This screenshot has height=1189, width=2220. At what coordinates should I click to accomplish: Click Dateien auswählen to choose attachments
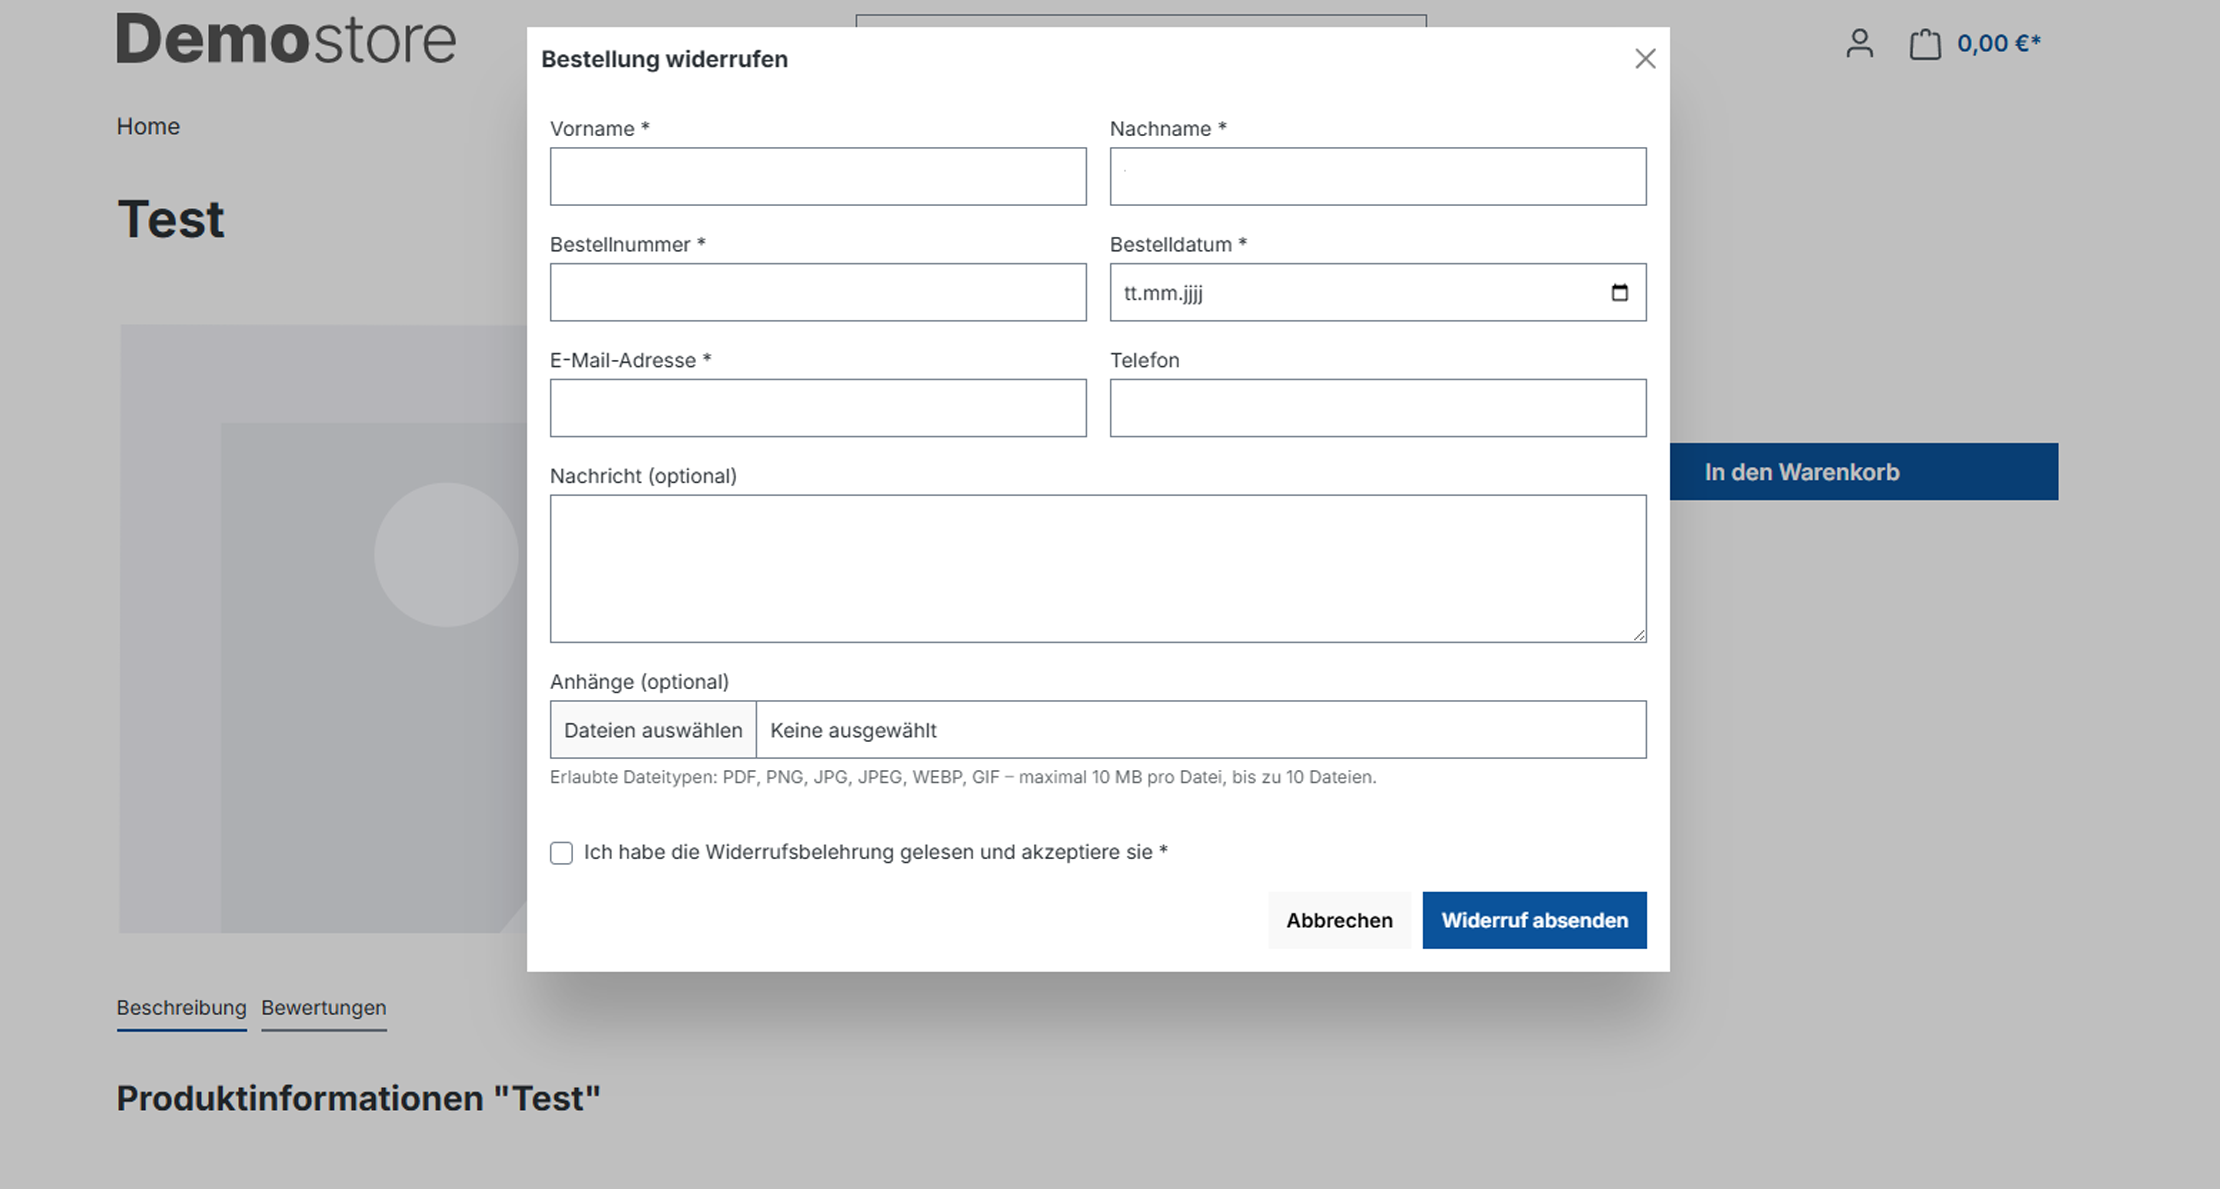(653, 730)
